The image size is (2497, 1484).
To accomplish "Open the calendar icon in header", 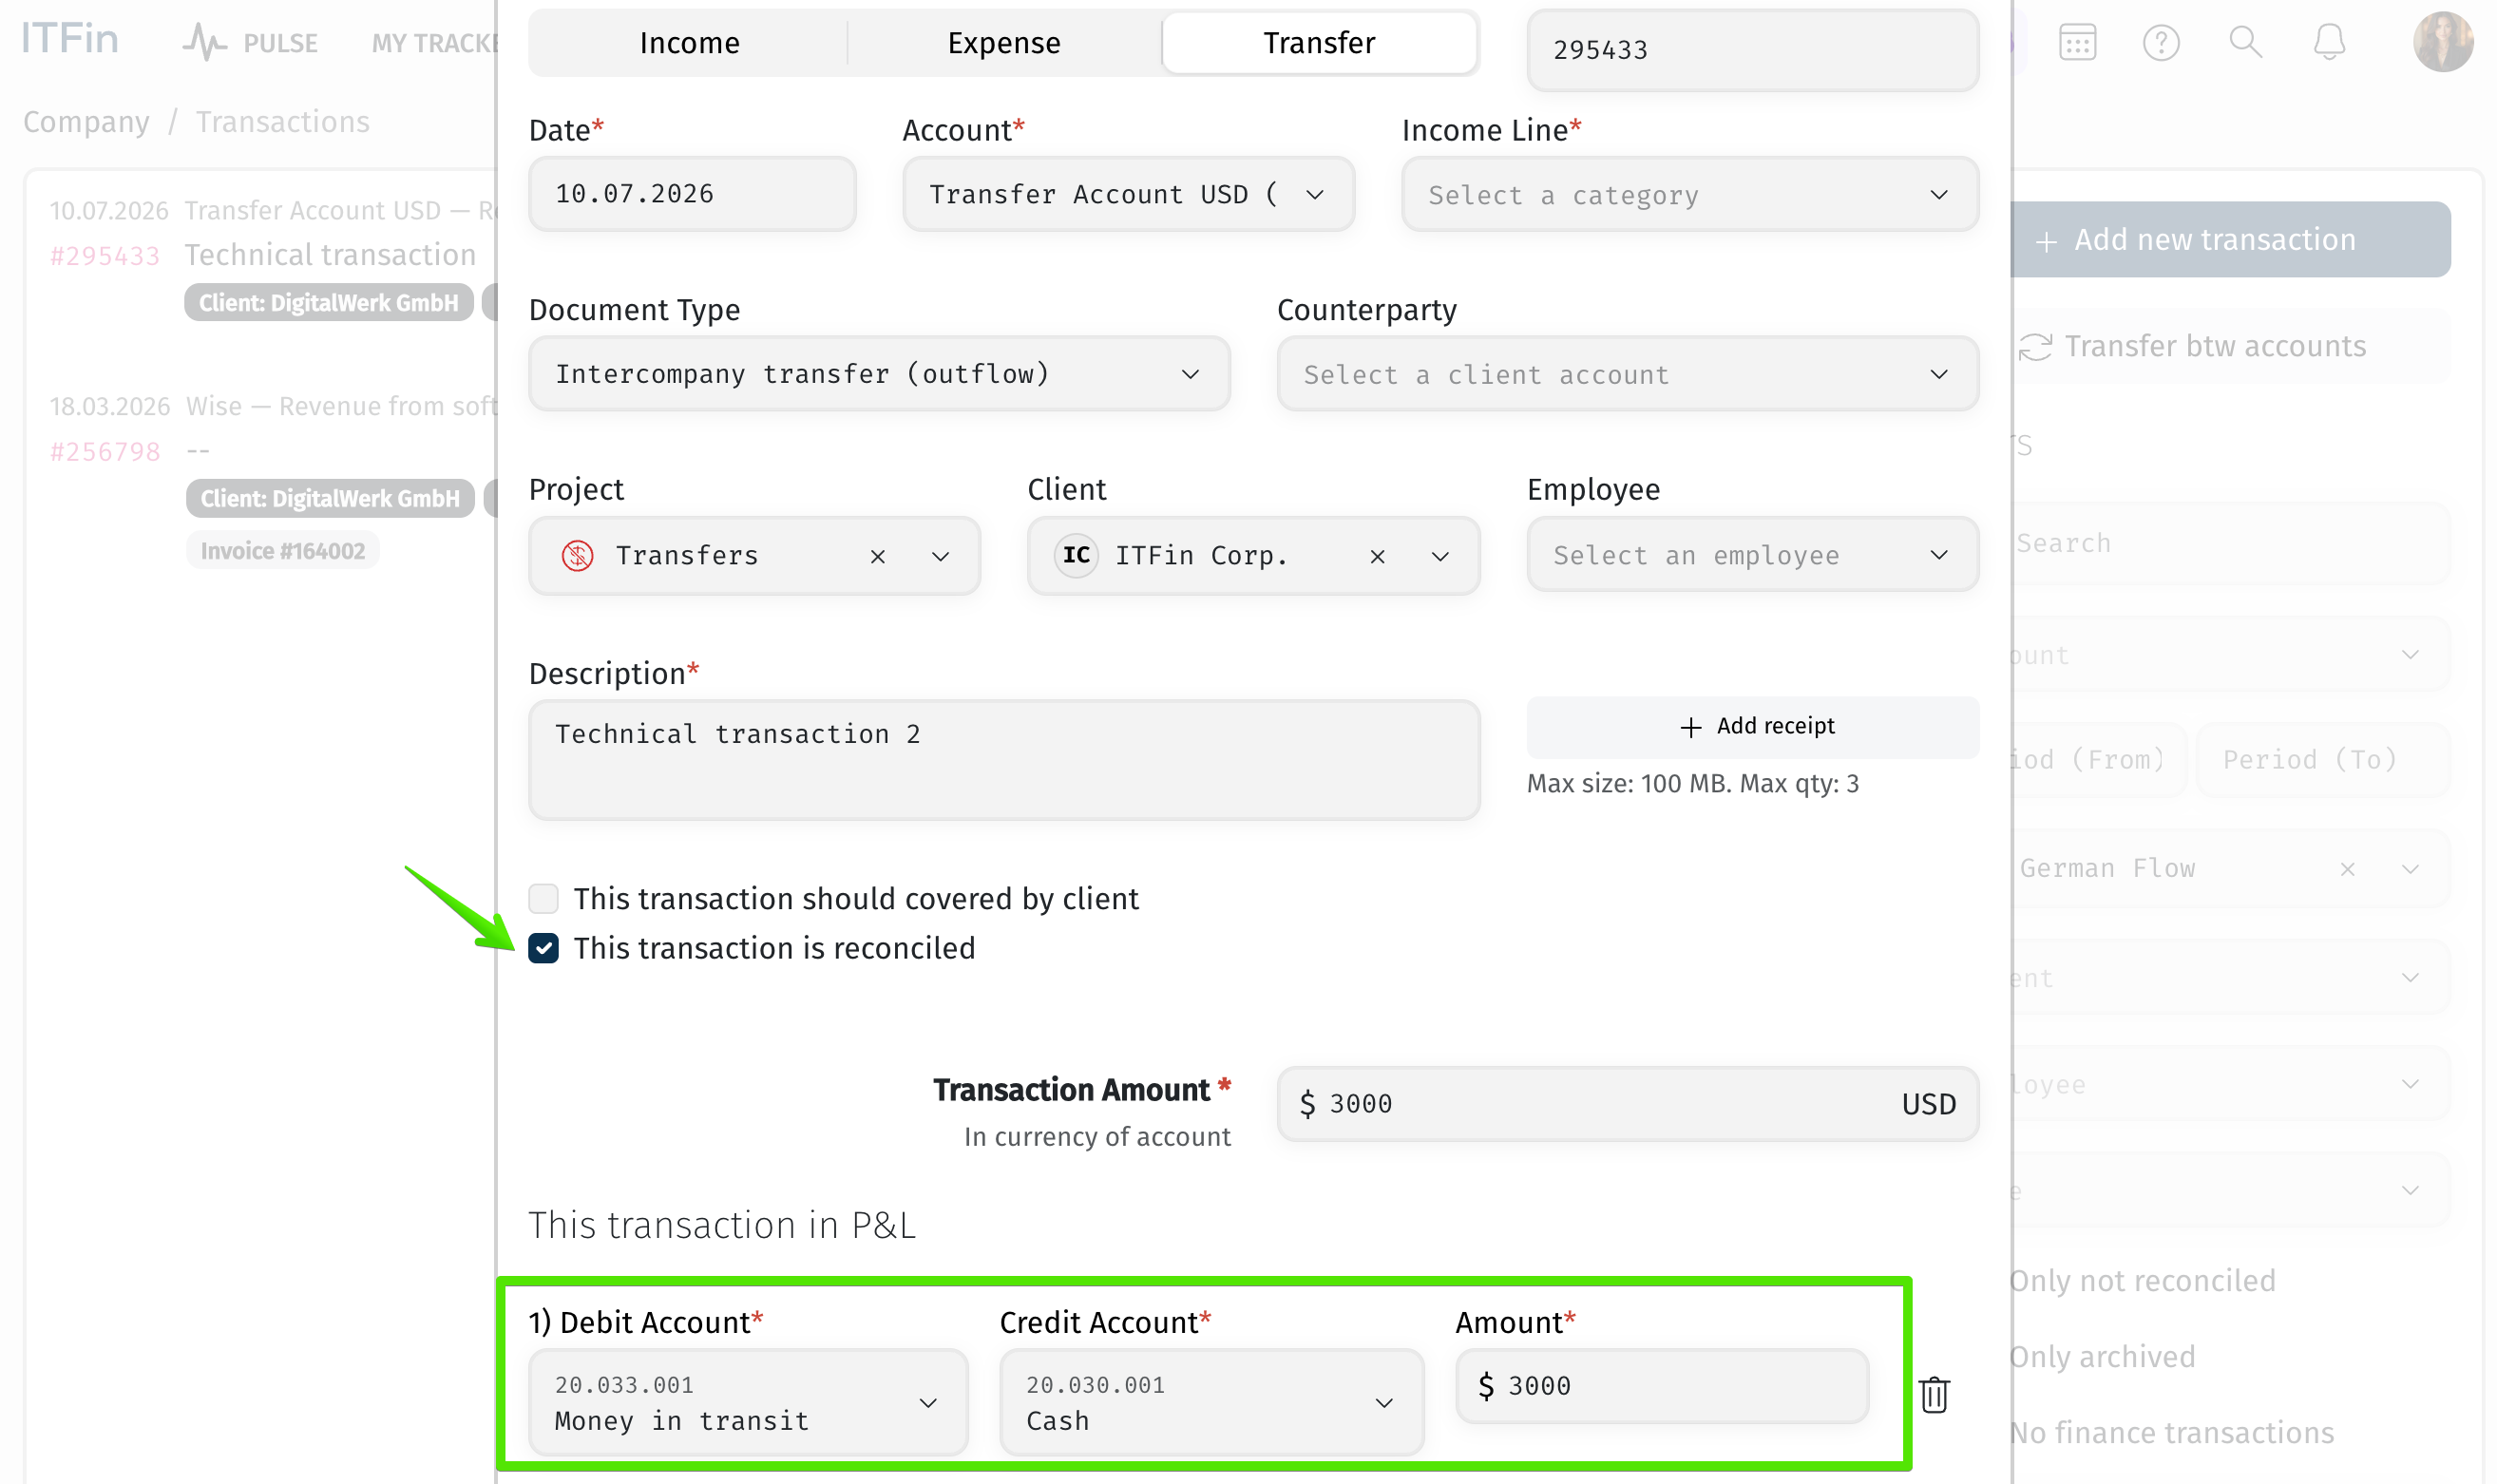I will point(2077,42).
